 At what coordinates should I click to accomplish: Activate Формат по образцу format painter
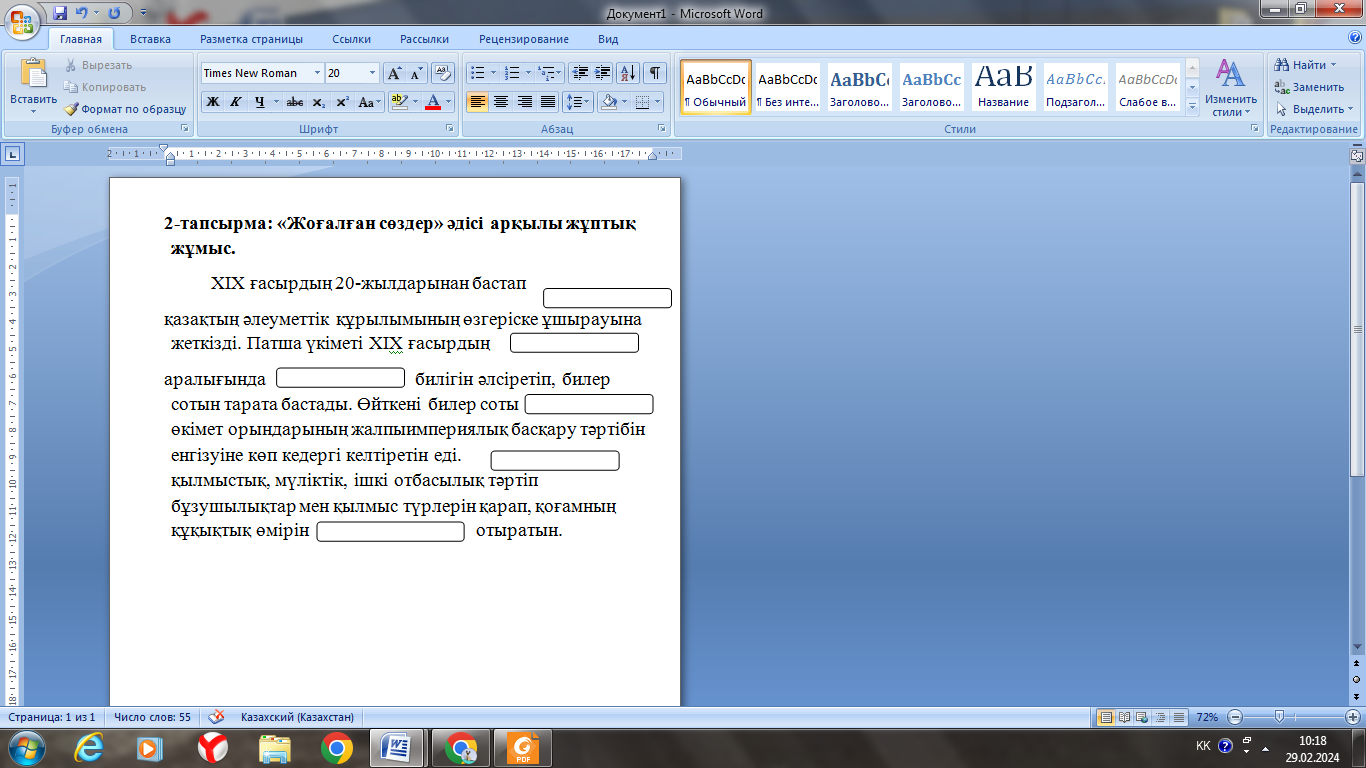[125, 109]
